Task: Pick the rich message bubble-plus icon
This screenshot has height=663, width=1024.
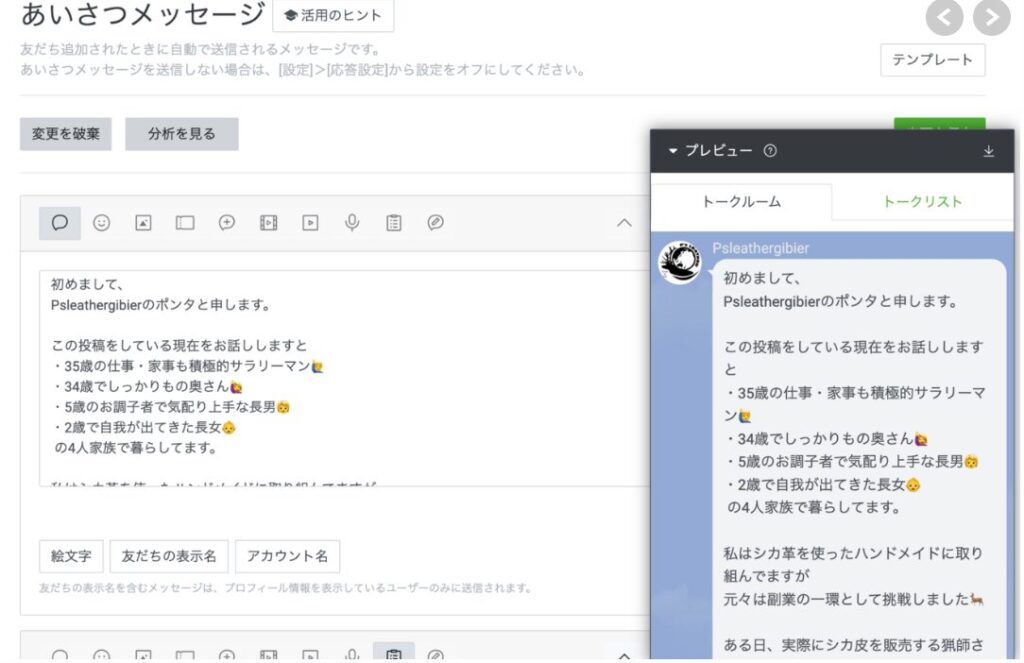Action: pos(227,223)
